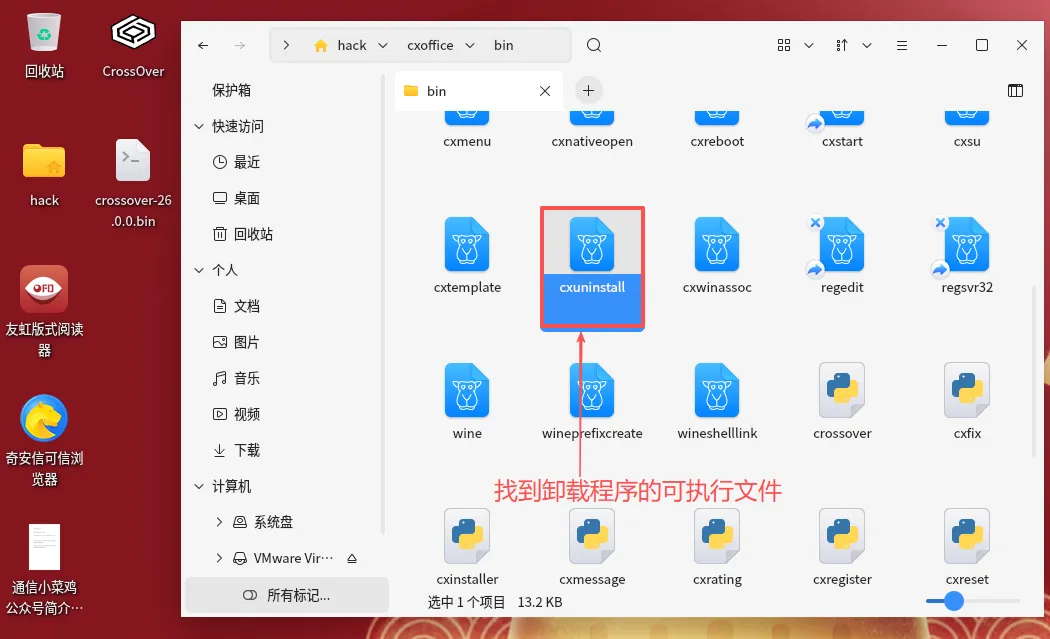The image size is (1050, 639).
Task: Select the cxinstaller Python script
Action: tap(467, 536)
